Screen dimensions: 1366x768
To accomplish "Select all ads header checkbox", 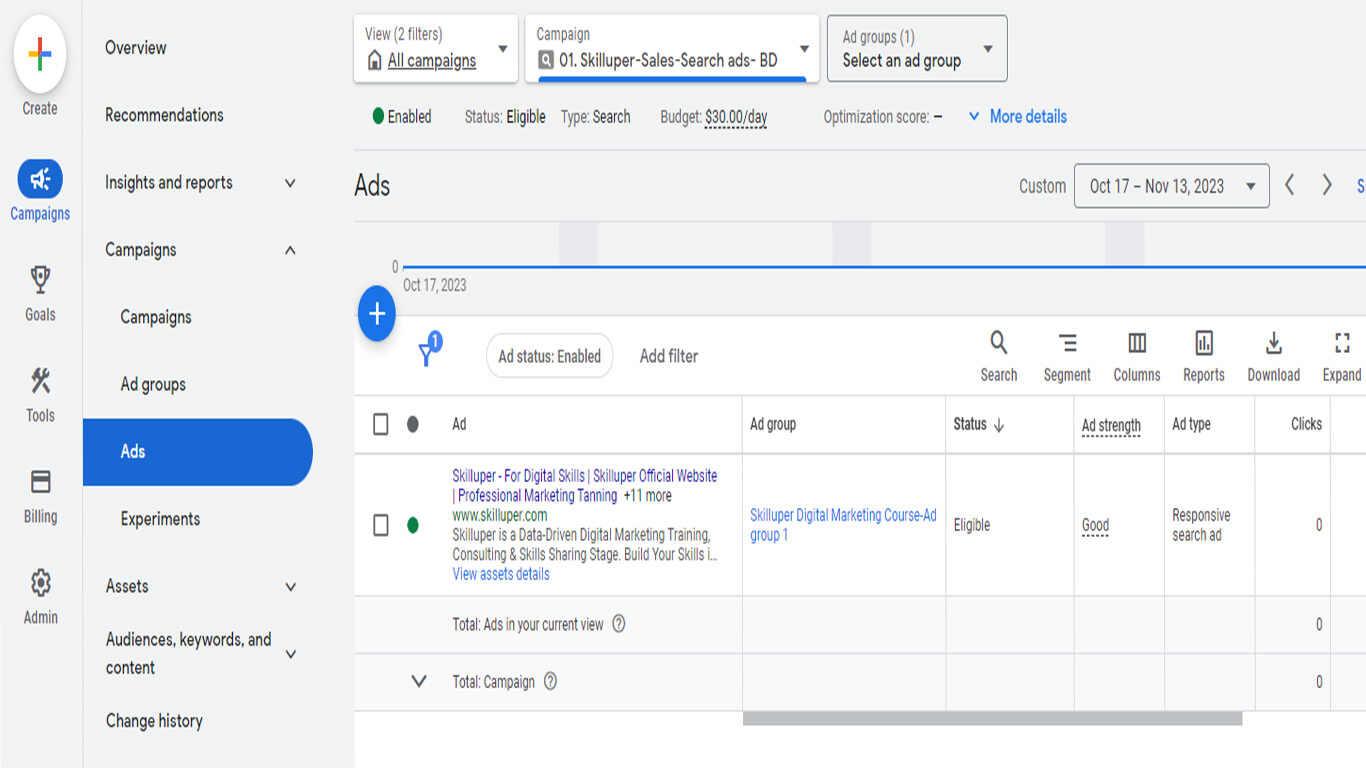I will [381, 424].
